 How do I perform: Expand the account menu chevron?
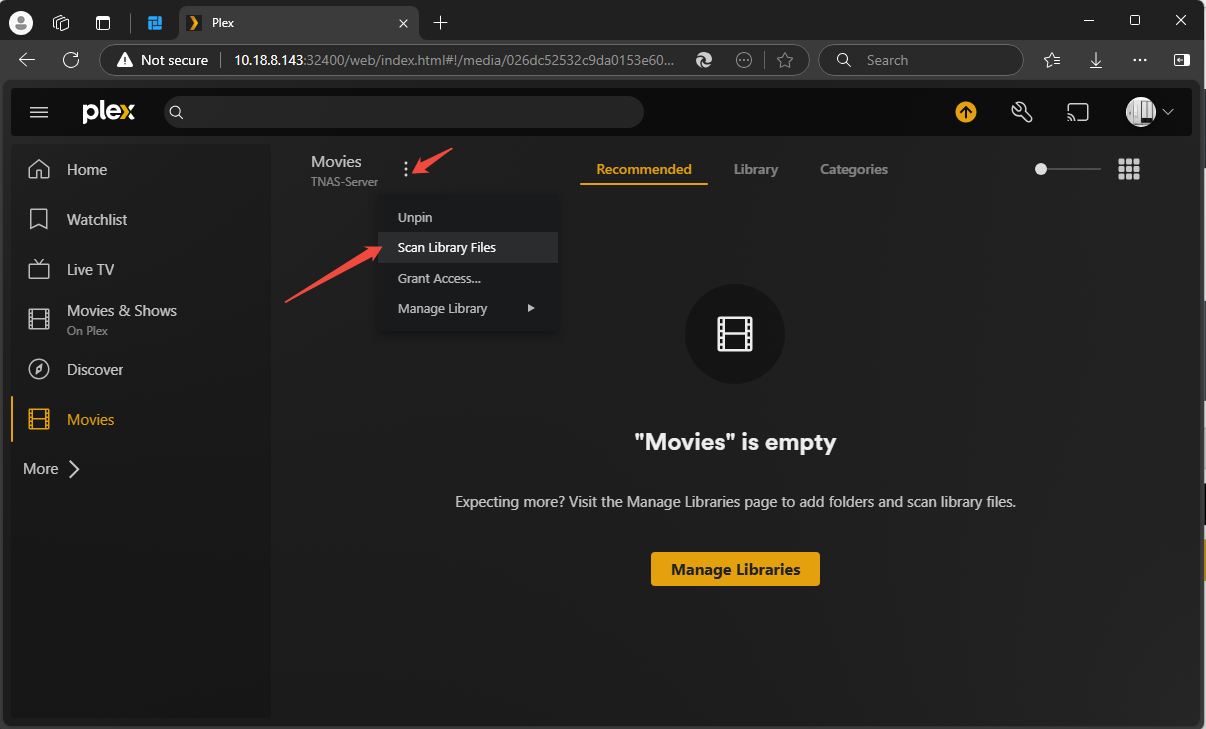[1168, 112]
